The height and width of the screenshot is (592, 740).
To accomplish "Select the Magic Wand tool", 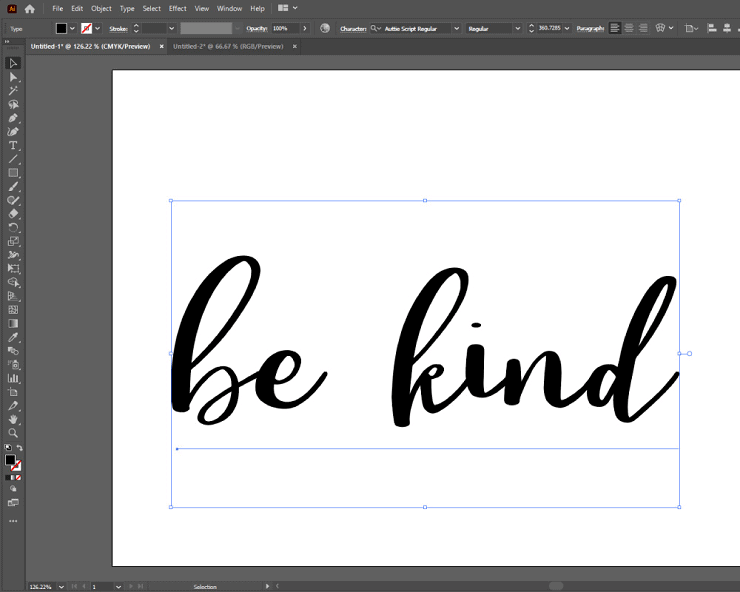I will point(13,91).
